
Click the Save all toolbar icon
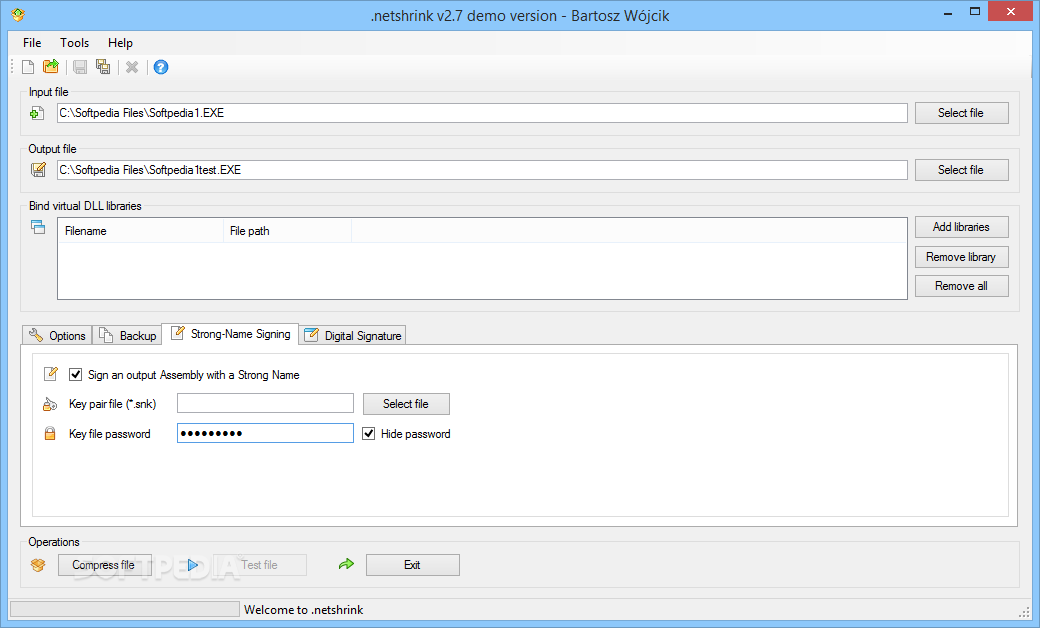(103, 66)
